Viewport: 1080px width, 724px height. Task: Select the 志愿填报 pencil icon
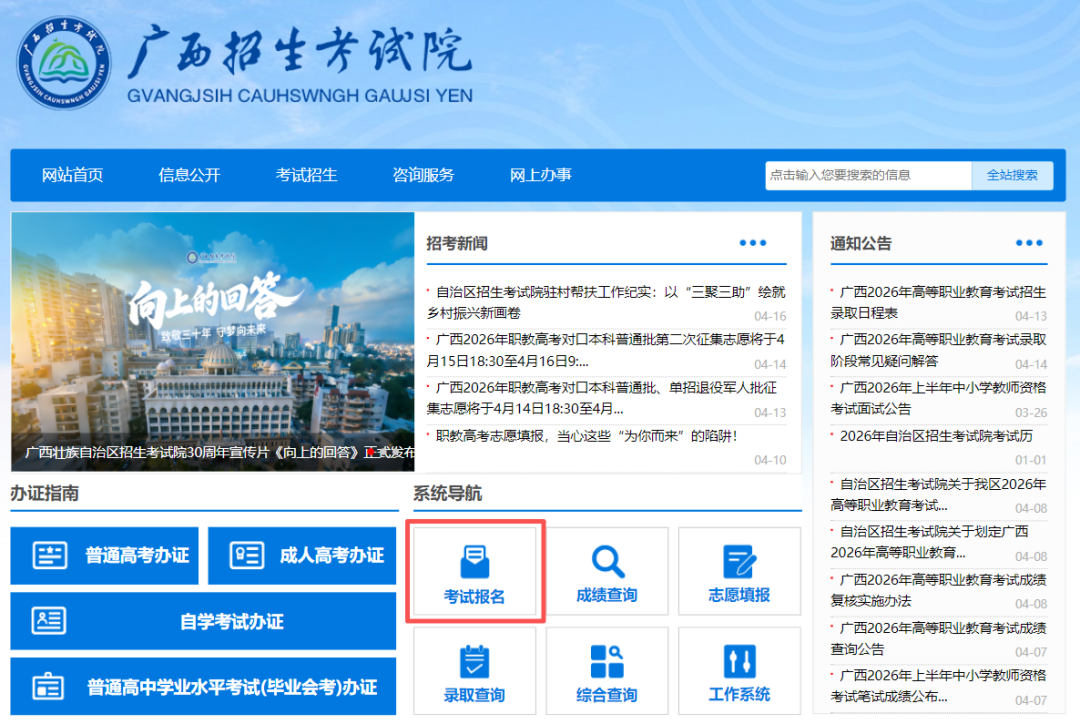pos(740,561)
